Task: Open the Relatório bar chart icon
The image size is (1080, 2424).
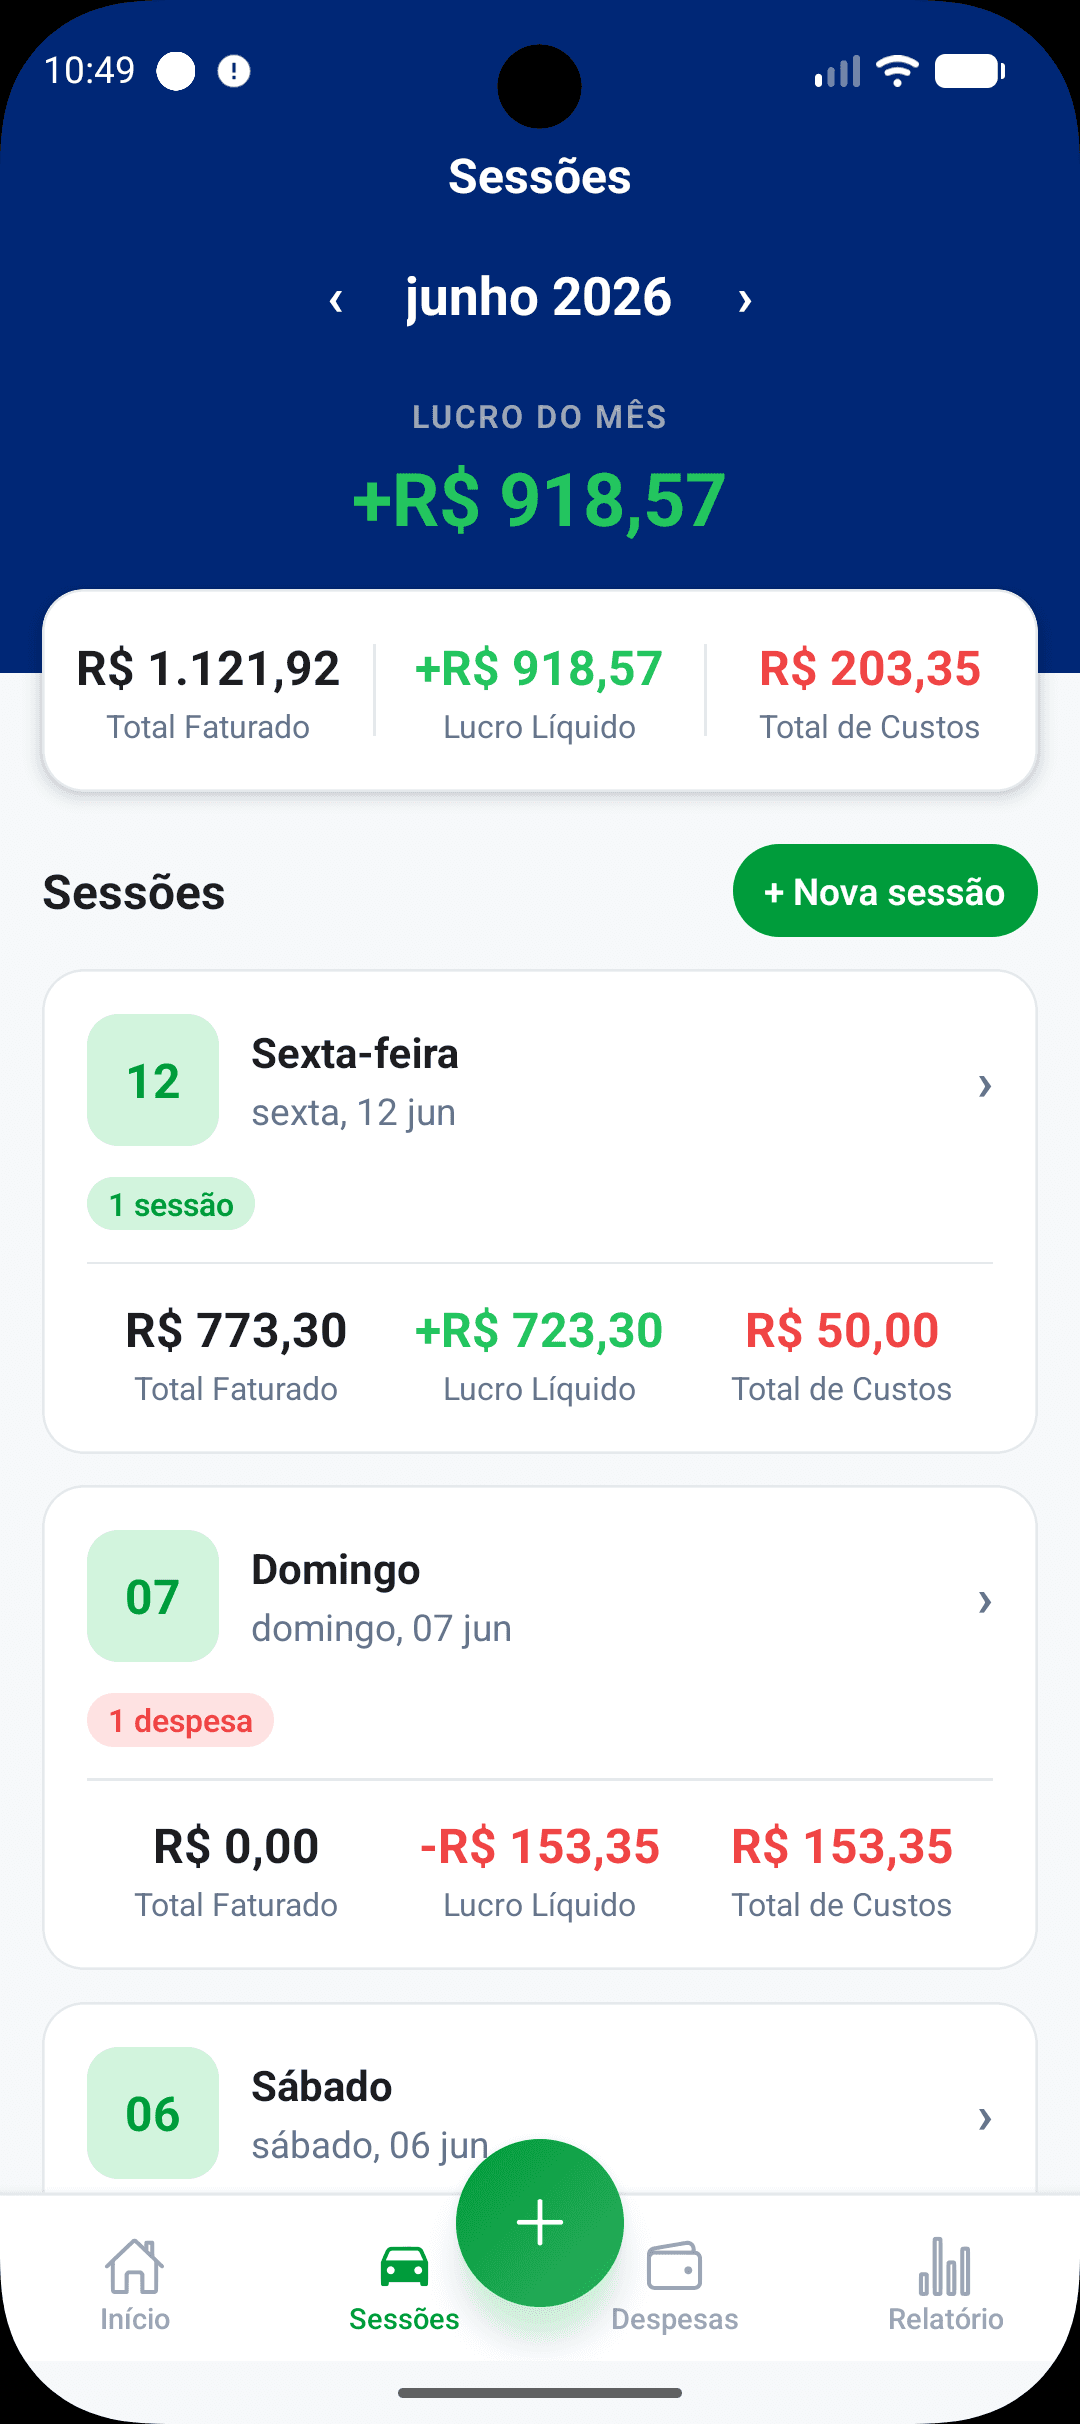Action: 945,2266
